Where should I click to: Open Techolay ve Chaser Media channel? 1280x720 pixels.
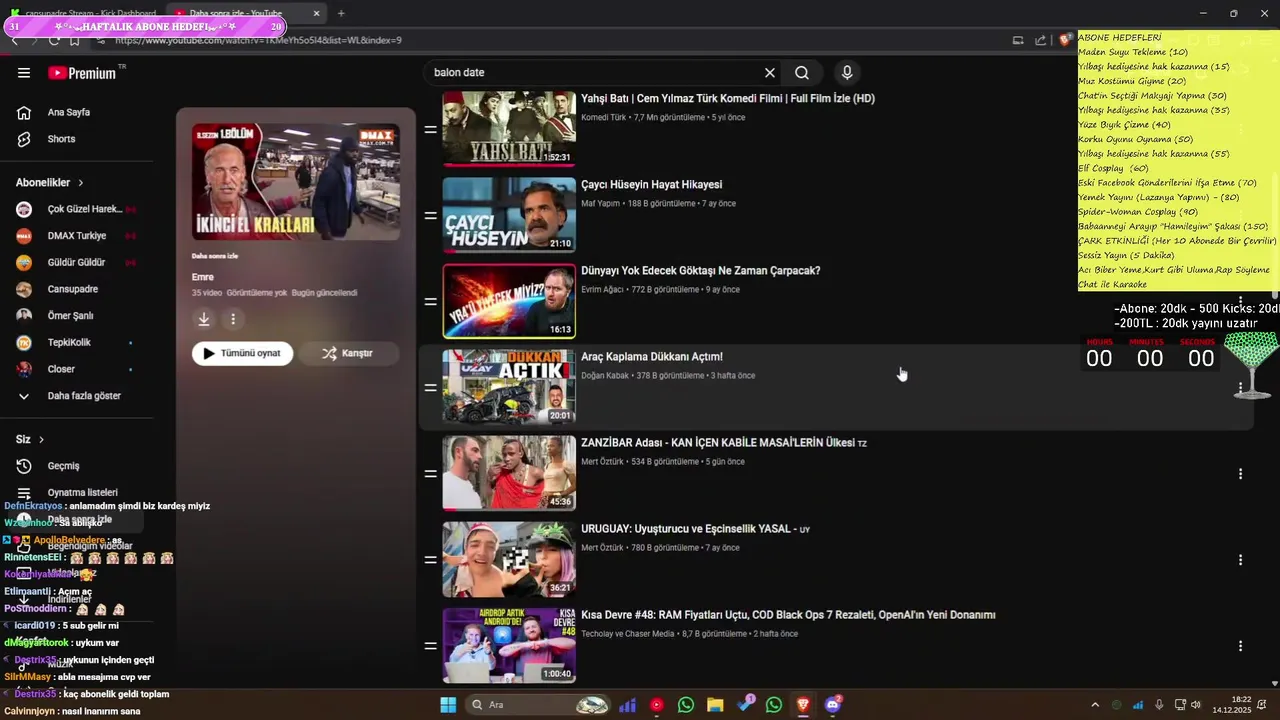click(628, 634)
